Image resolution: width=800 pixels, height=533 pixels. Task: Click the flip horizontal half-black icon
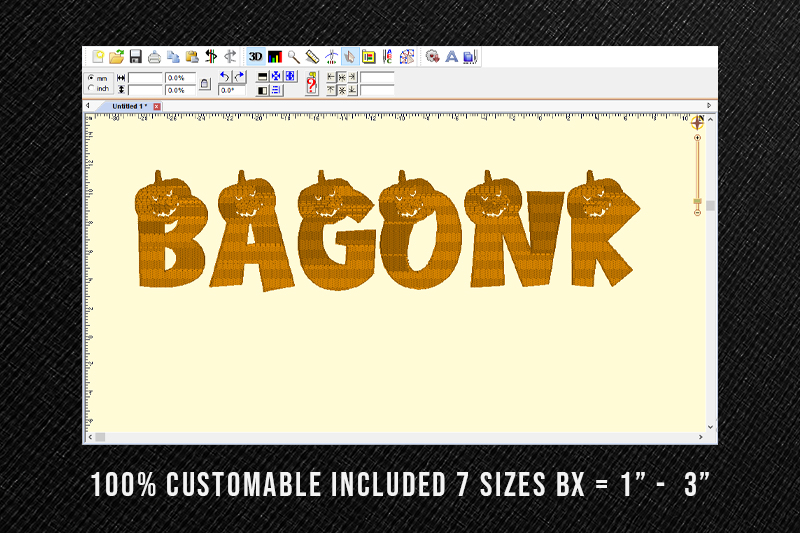(263, 91)
